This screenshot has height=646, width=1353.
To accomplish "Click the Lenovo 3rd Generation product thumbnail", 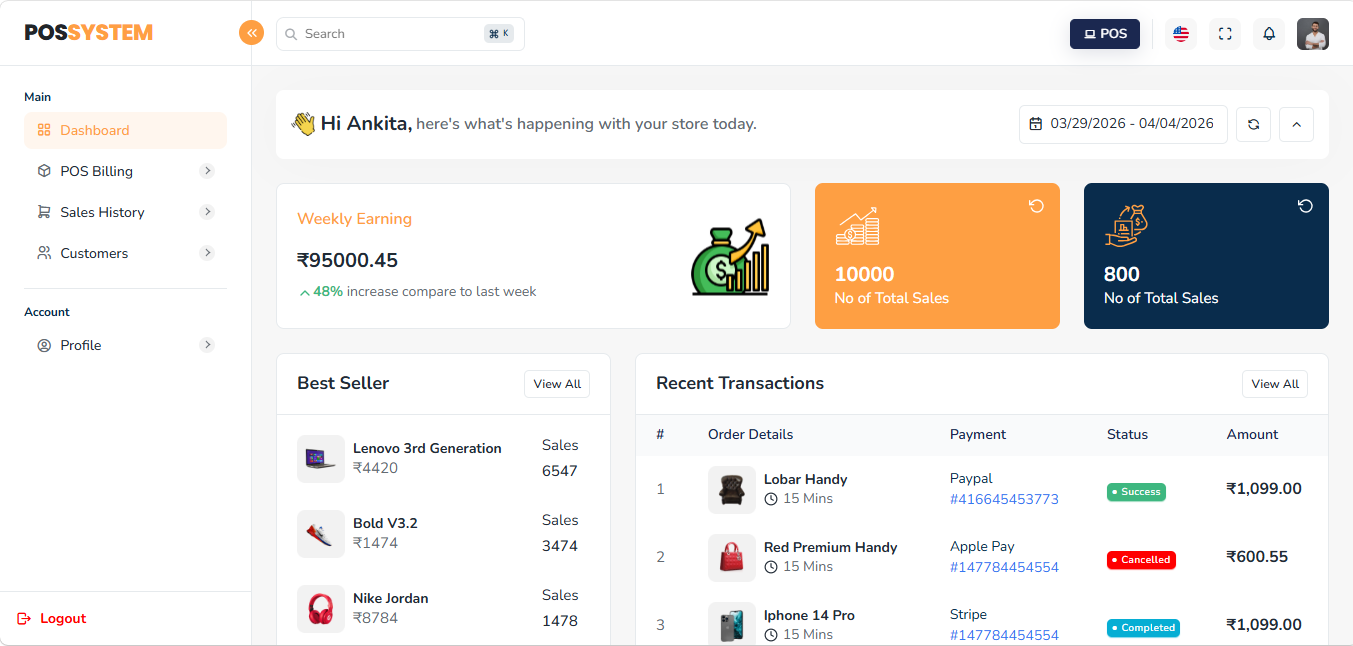I will (x=321, y=459).
